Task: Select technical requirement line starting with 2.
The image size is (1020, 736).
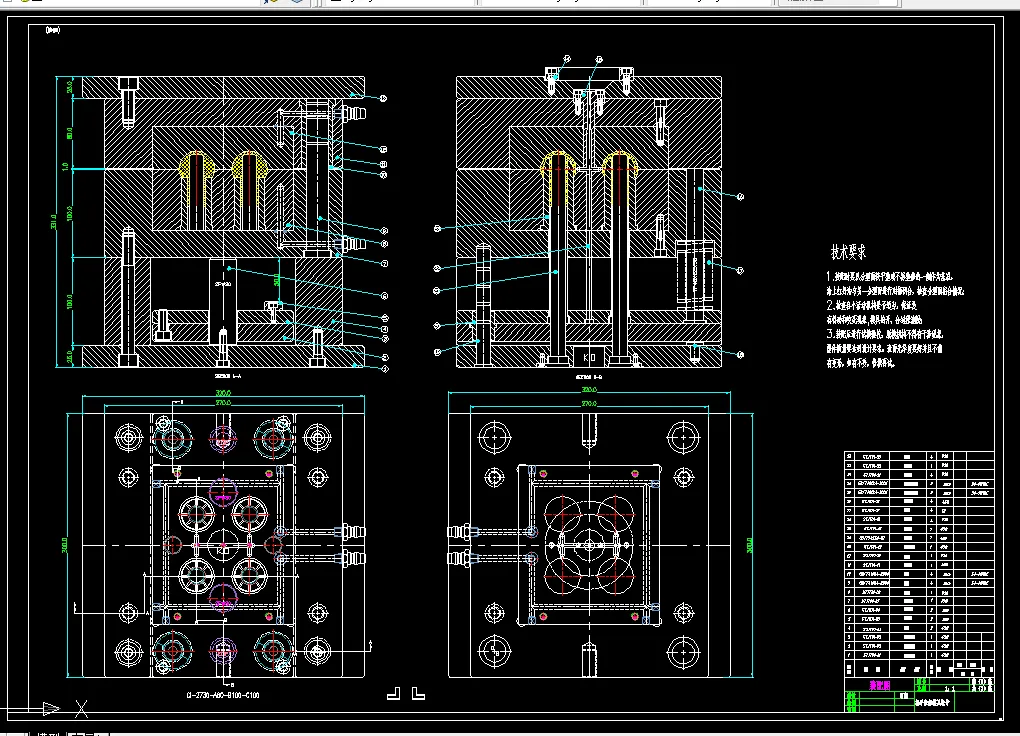Action: 872,305
